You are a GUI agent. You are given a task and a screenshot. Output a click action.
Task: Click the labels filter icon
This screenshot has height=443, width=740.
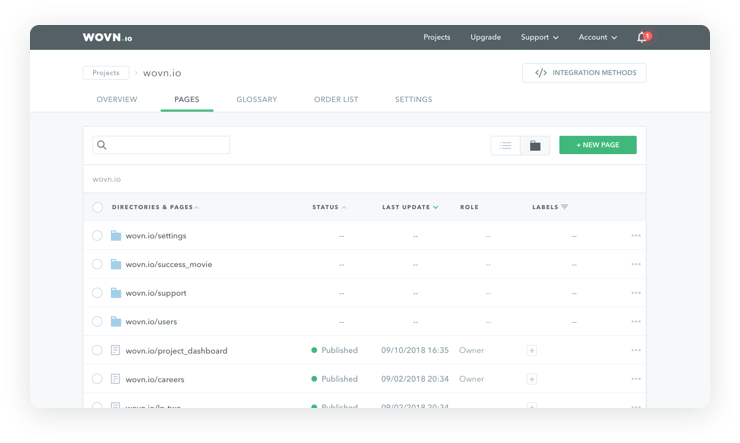click(564, 207)
